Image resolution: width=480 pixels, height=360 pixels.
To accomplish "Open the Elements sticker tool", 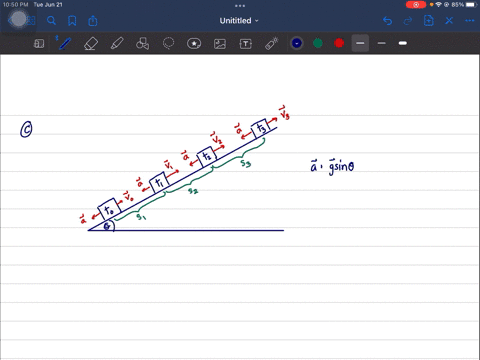I will [x=194, y=43].
